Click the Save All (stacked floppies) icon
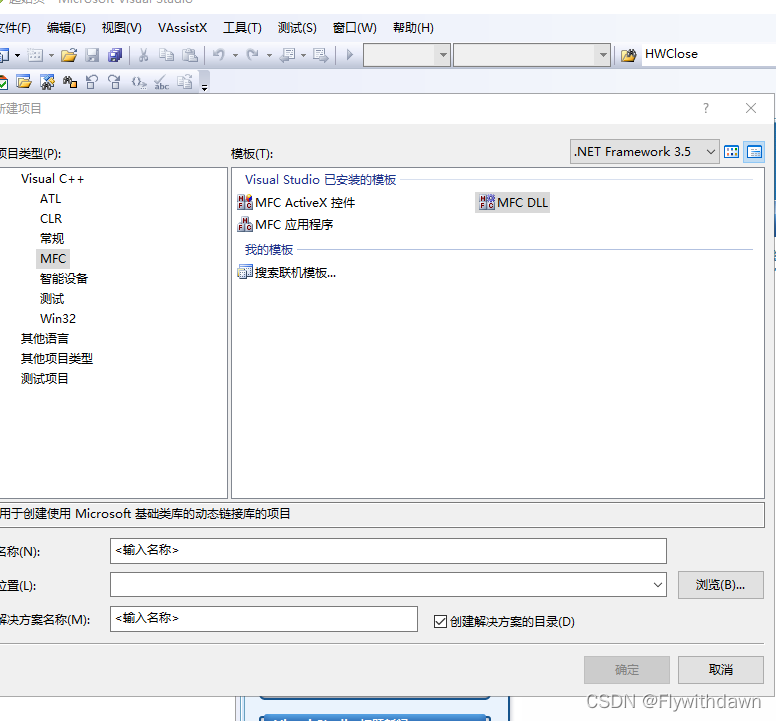Screen dimensions: 776x721 coord(115,55)
